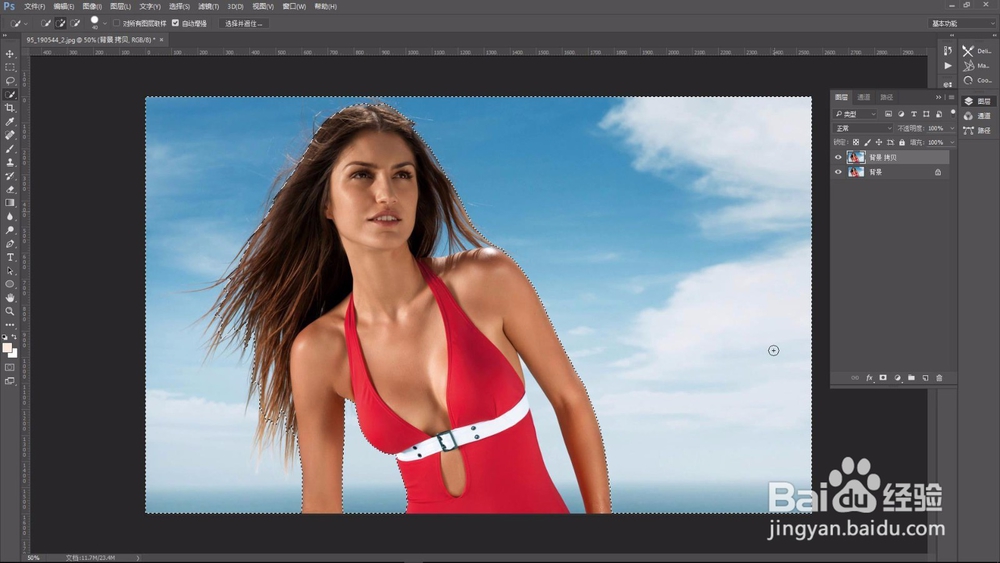The width and height of the screenshot is (1000, 563).
Task: Open the 正常 blend mode dropdown
Action: [x=864, y=128]
